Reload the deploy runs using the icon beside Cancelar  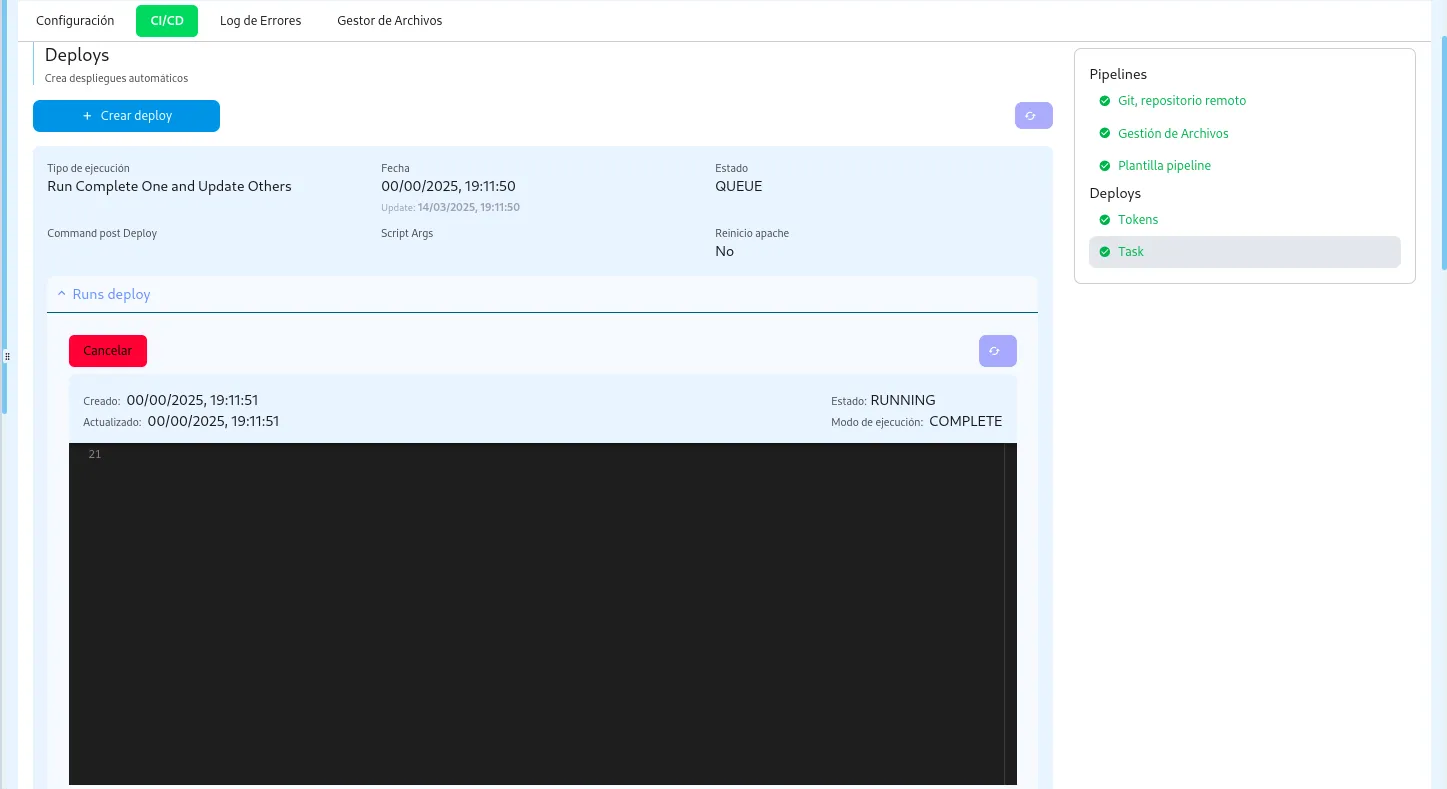pyautogui.click(x=997, y=351)
